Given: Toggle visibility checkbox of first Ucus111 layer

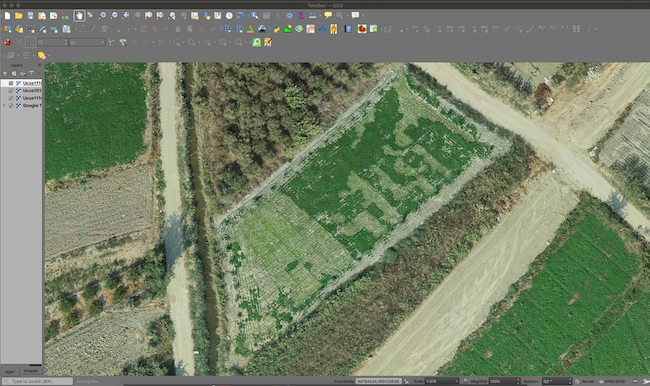Looking at the screenshot, I should 11,83.
